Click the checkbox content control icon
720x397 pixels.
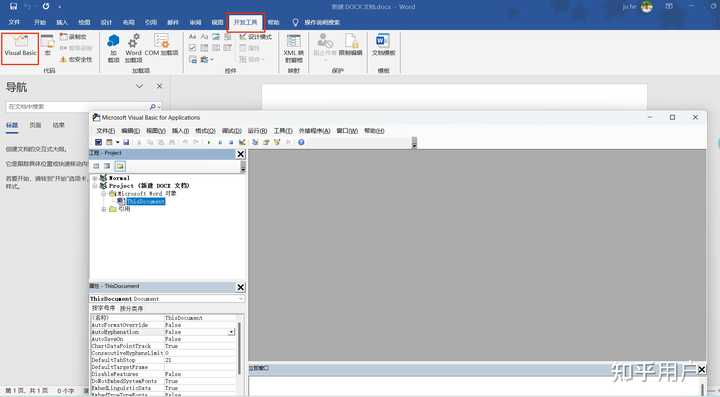click(x=192, y=48)
